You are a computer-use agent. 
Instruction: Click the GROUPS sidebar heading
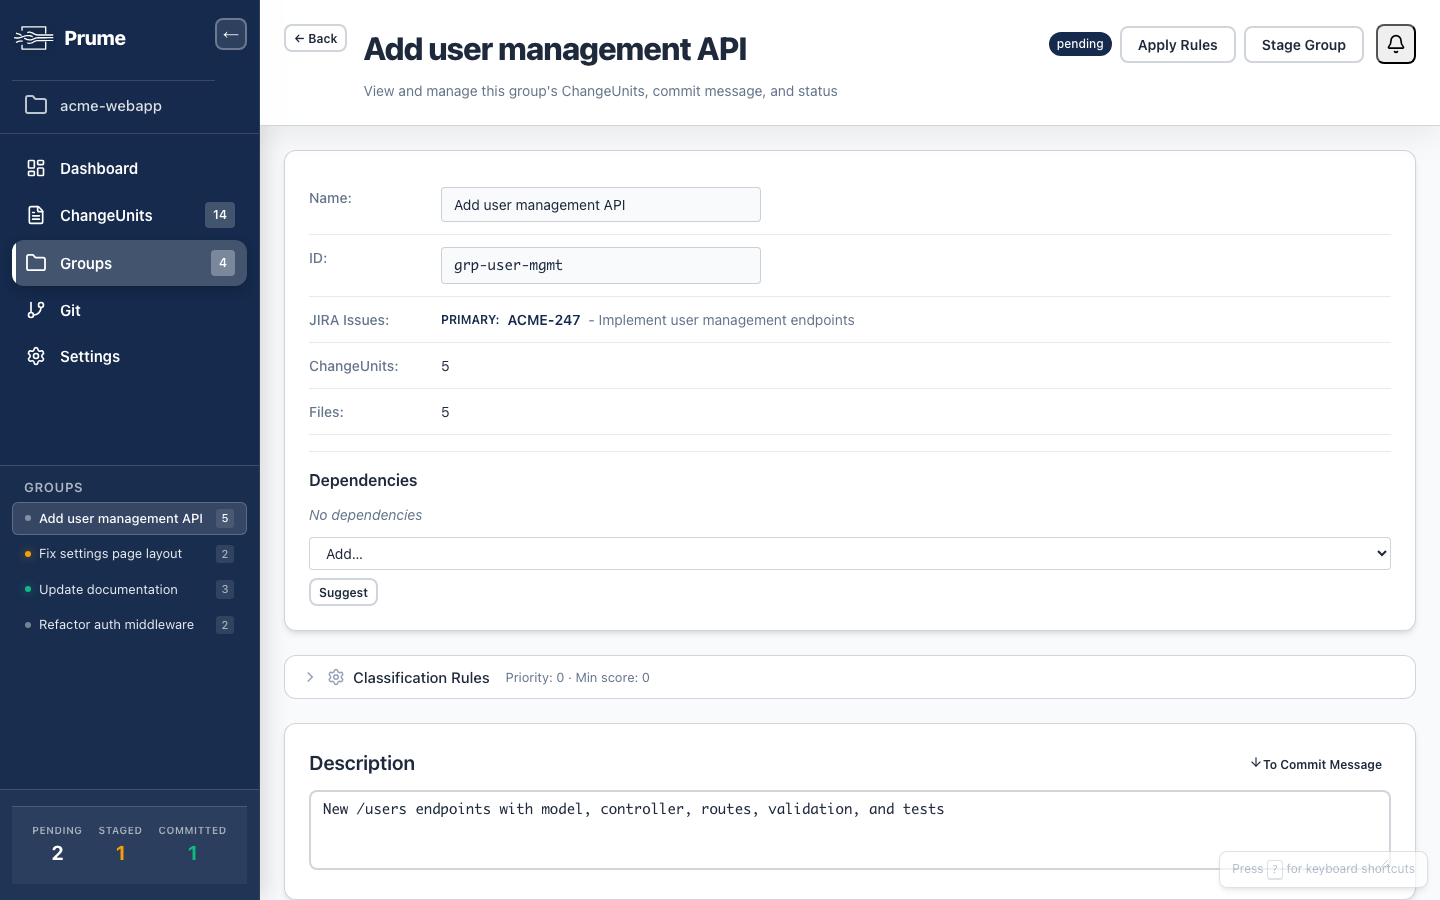click(53, 487)
